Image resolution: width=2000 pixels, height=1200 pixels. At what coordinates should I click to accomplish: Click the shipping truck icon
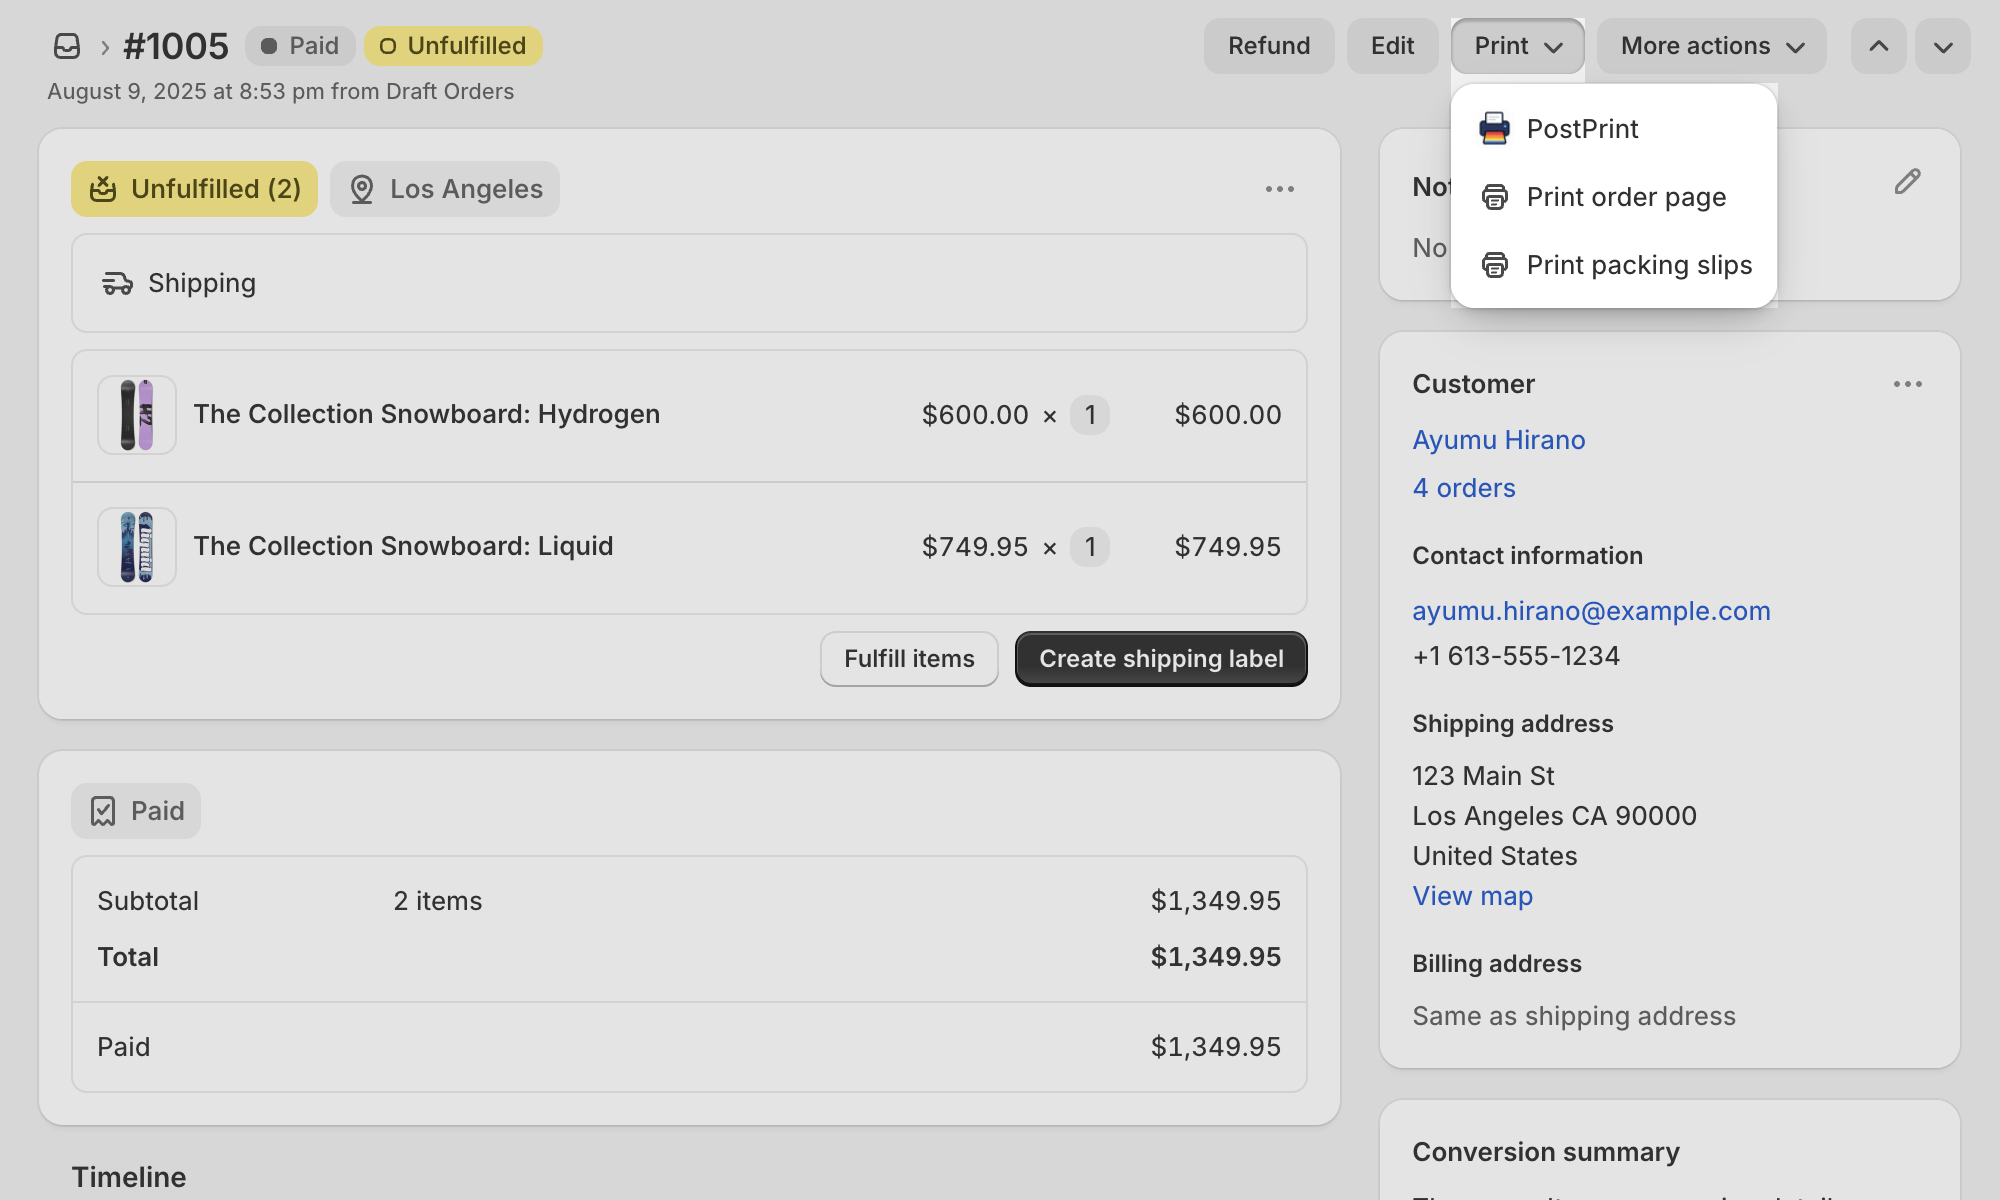117,283
